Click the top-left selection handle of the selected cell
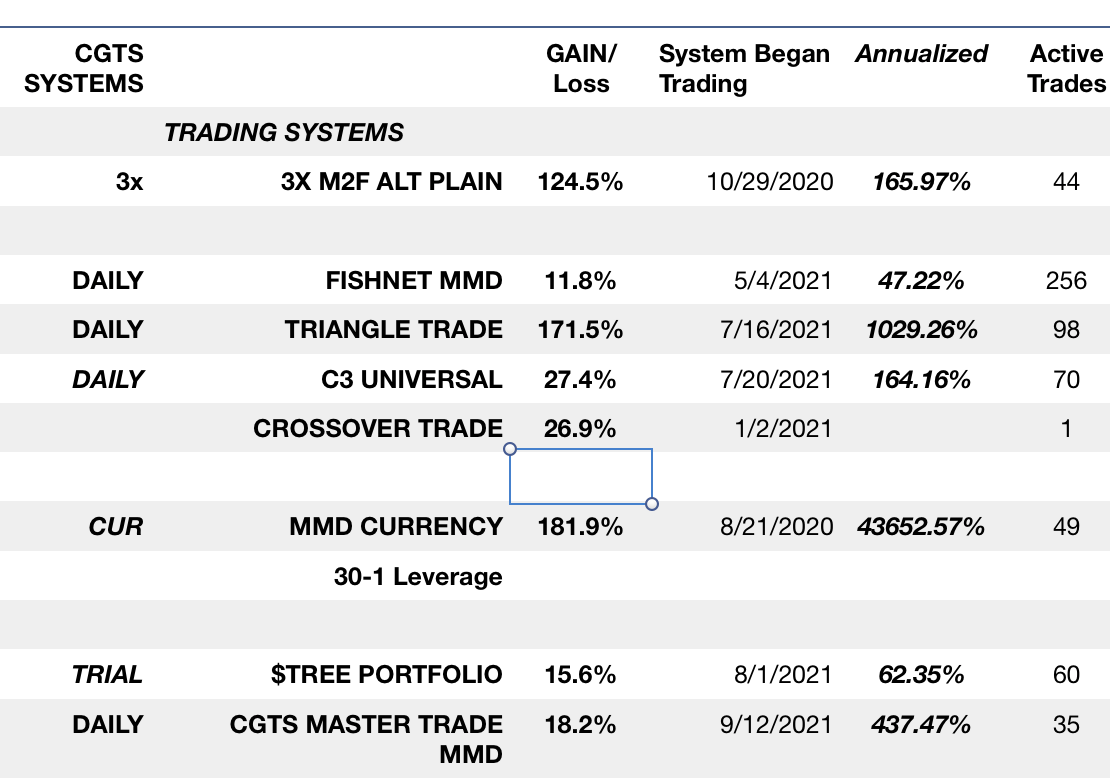This screenshot has width=1110, height=780. click(x=510, y=449)
